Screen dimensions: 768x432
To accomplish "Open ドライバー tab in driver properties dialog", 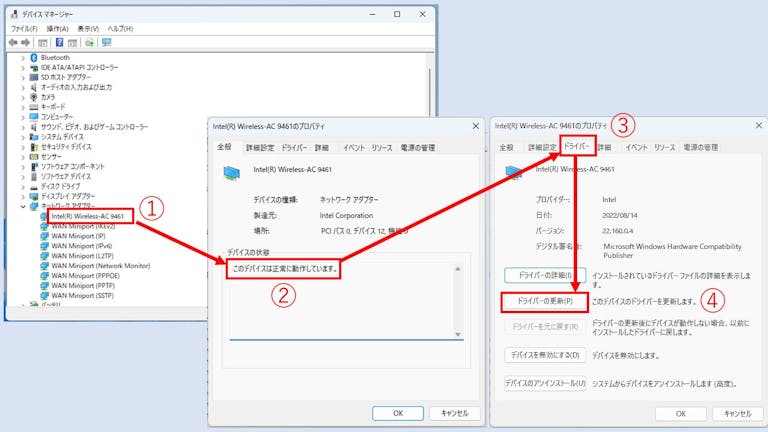I will [x=577, y=146].
